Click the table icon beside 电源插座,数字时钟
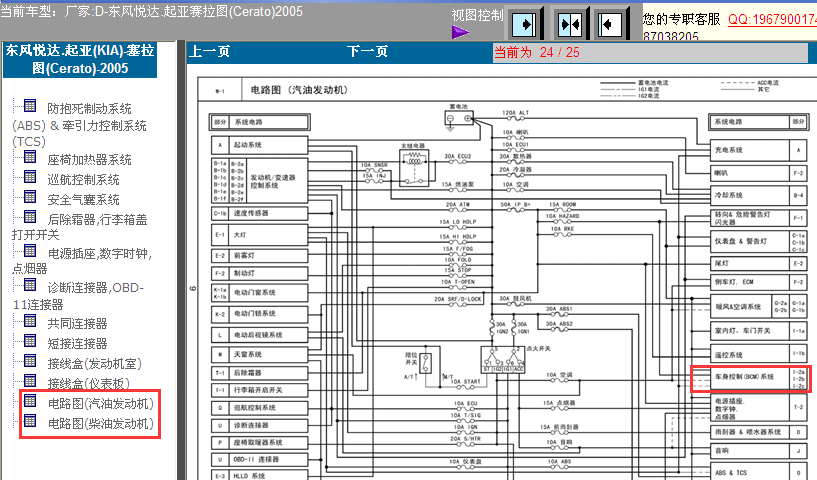The height and width of the screenshot is (480, 817). tap(30, 251)
